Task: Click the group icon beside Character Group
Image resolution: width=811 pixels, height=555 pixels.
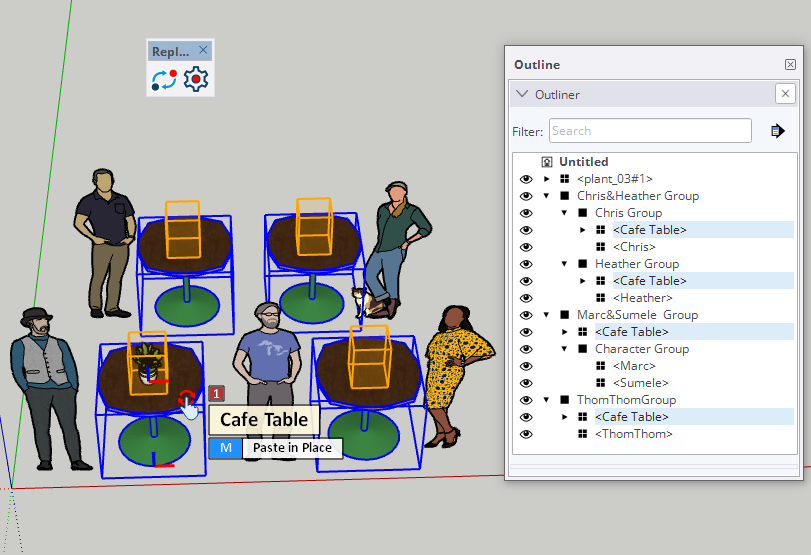Action: (582, 349)
